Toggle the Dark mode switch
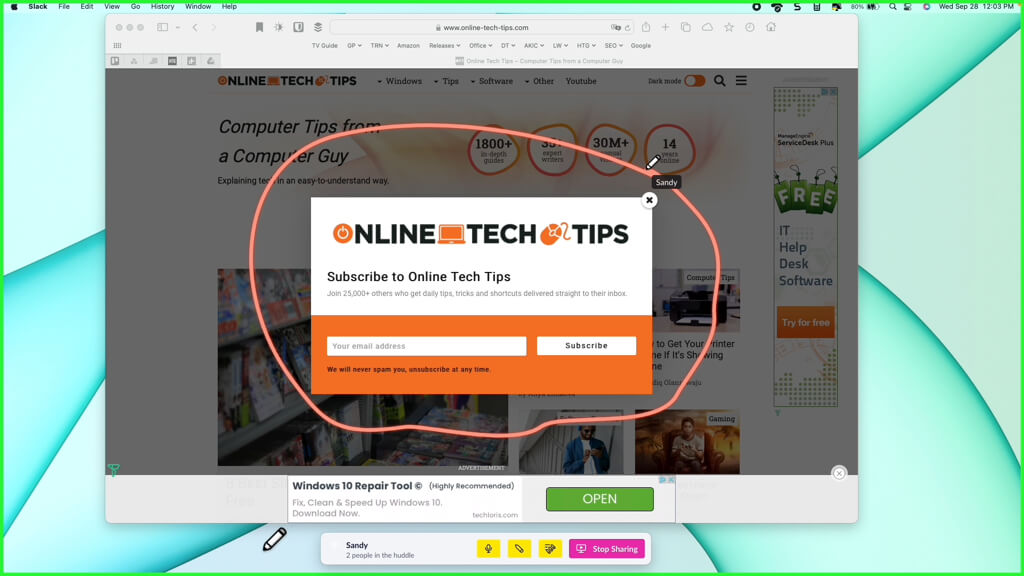Screen dimensions: 1024x576 pyautogui.click(x=694, y=81)
